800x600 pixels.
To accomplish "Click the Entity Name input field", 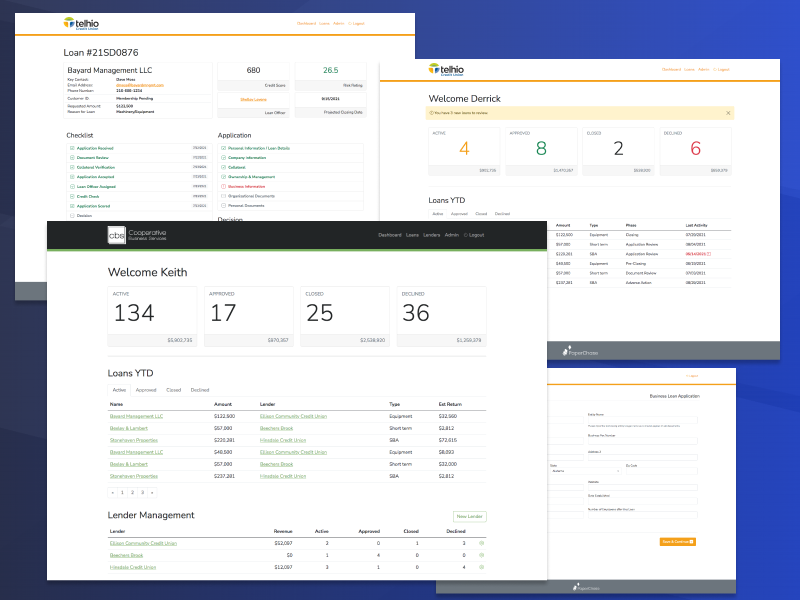I will [642, 420].
